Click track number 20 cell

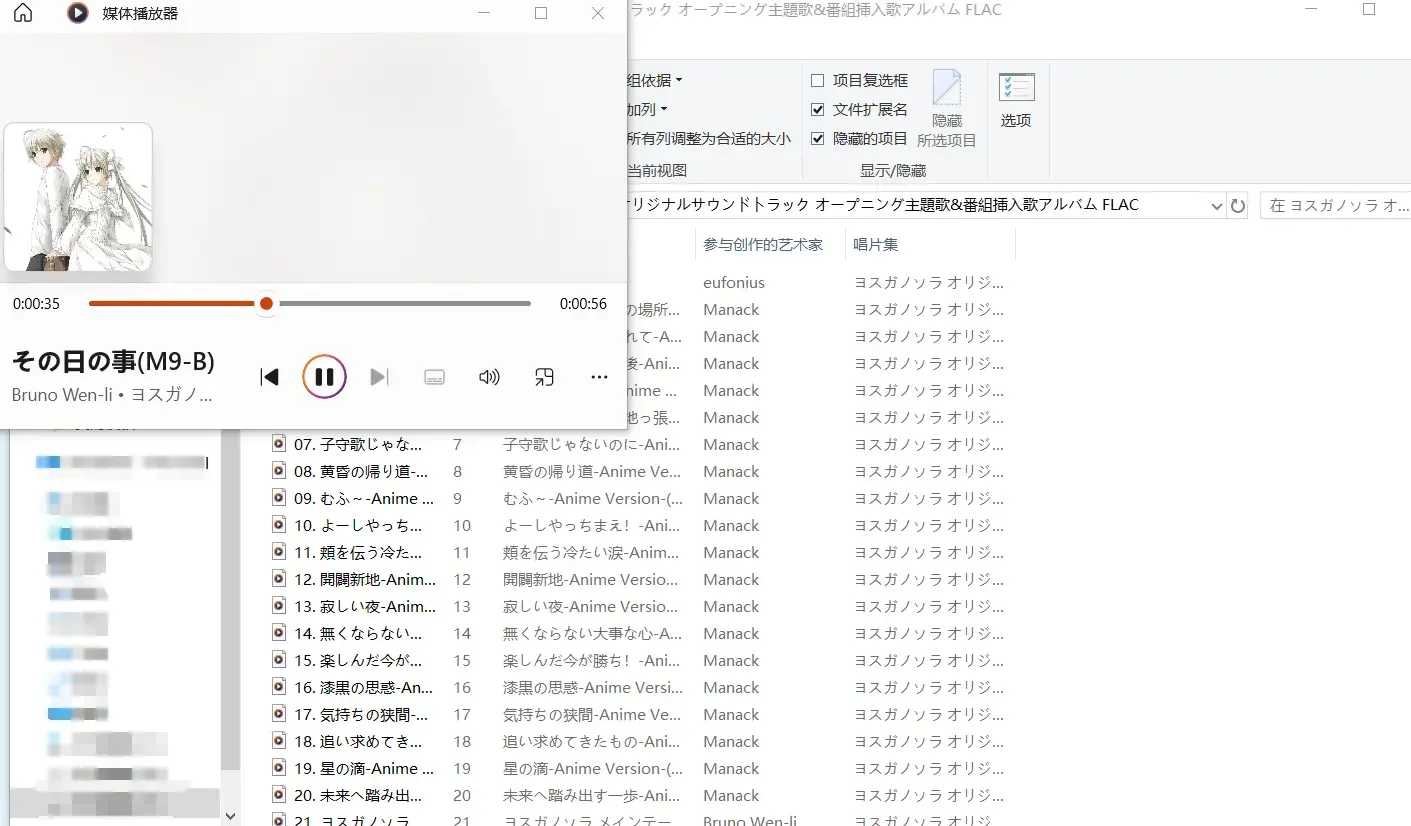coord(462,795)
